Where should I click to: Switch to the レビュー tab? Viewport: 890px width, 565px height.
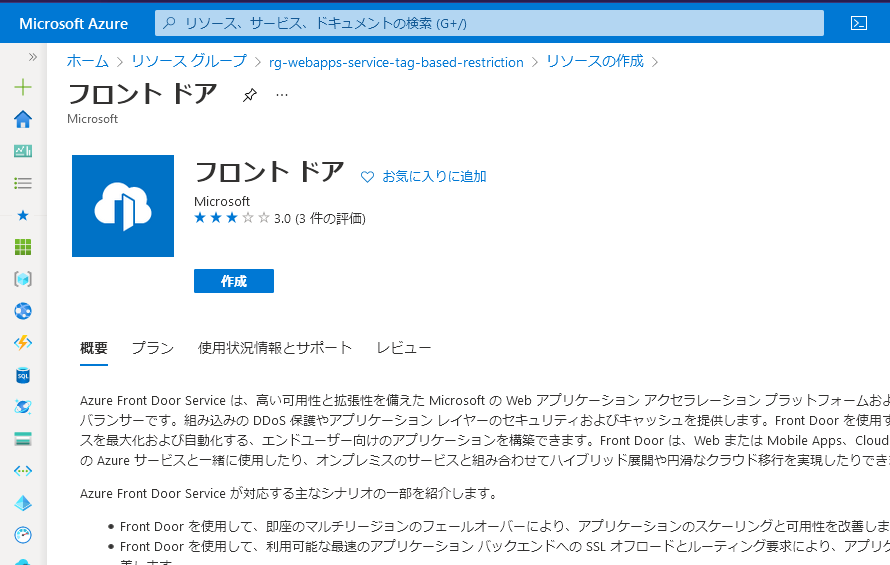coord(404,348)
